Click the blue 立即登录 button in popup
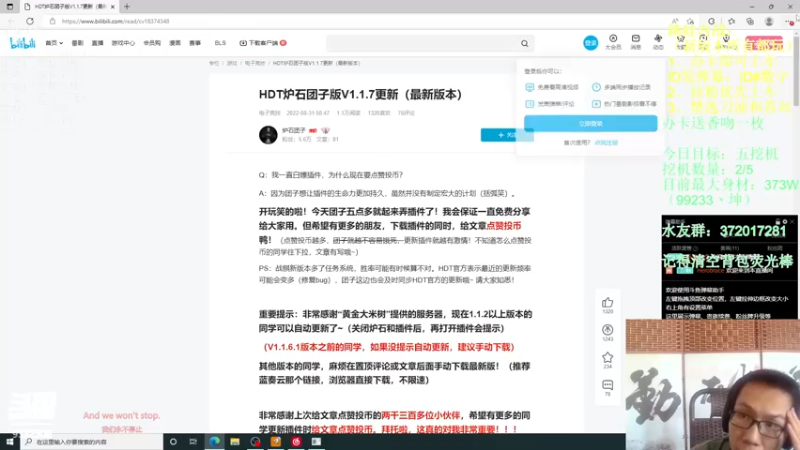Screen dimensions: 800x450 [x=591, y=123]
